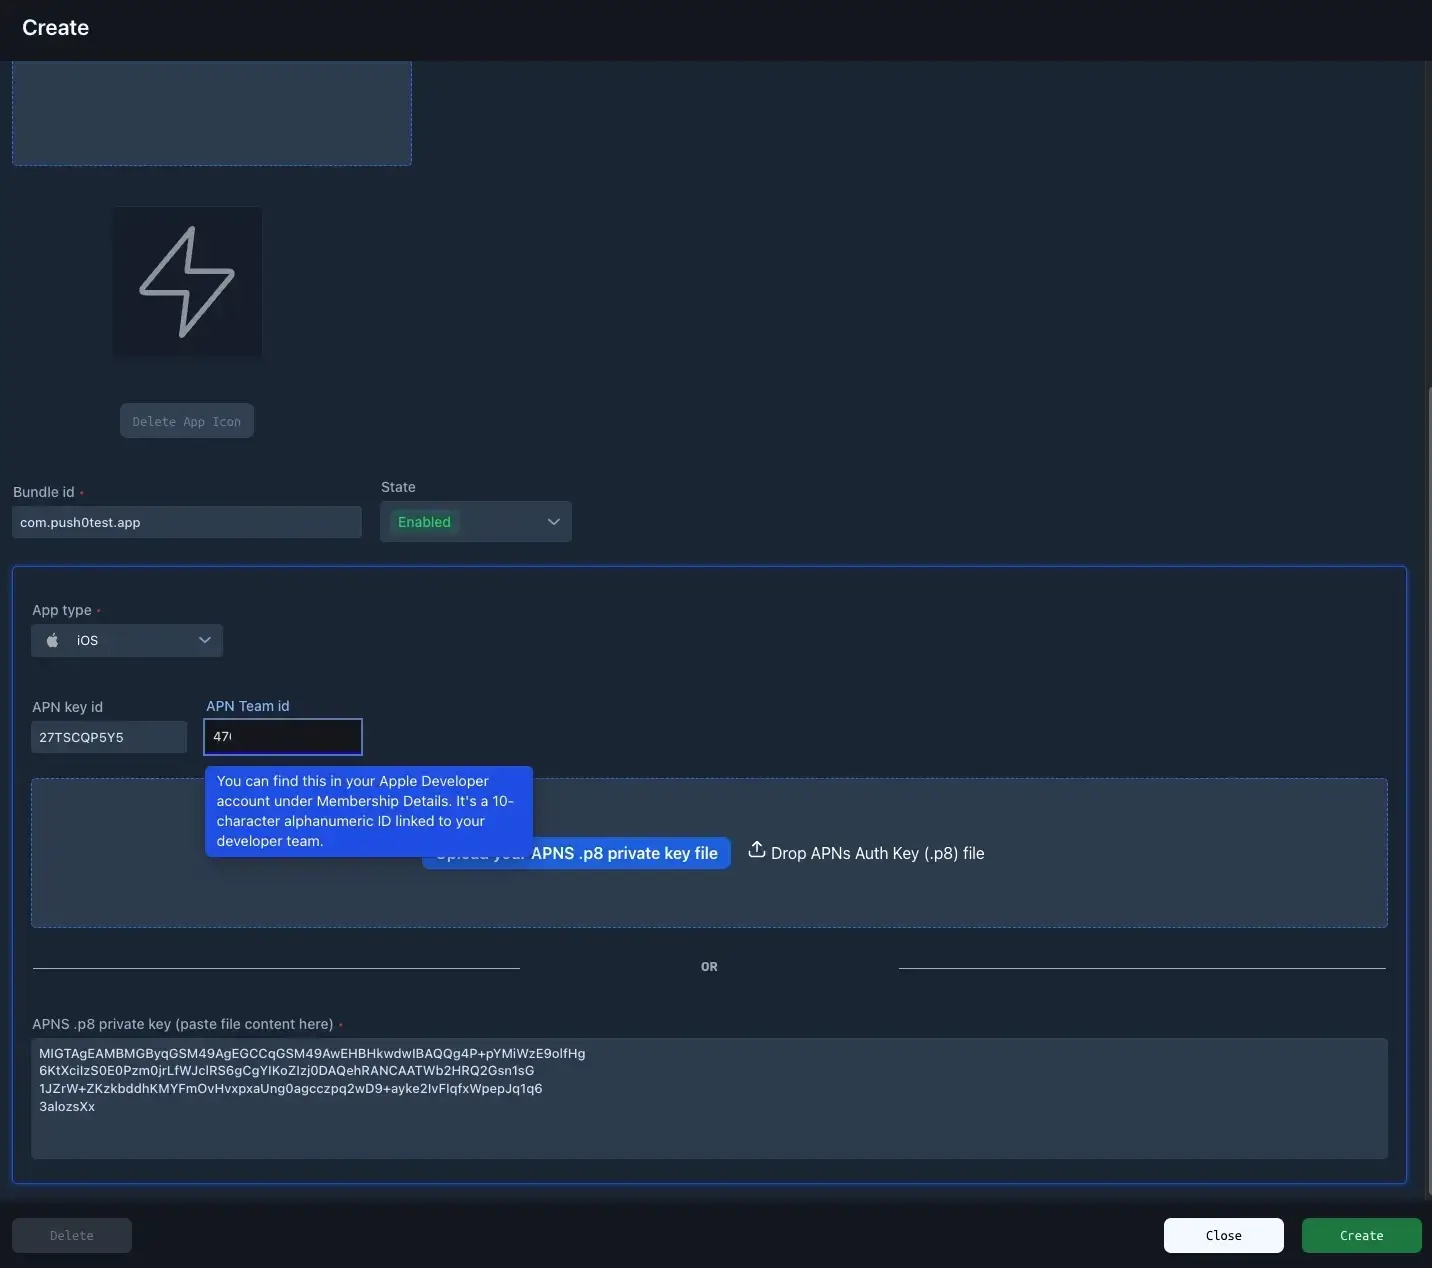Click the APNS .p8 private key textarea
This screenshot has width=1432, height=1268.
[x=709, y=1098]
